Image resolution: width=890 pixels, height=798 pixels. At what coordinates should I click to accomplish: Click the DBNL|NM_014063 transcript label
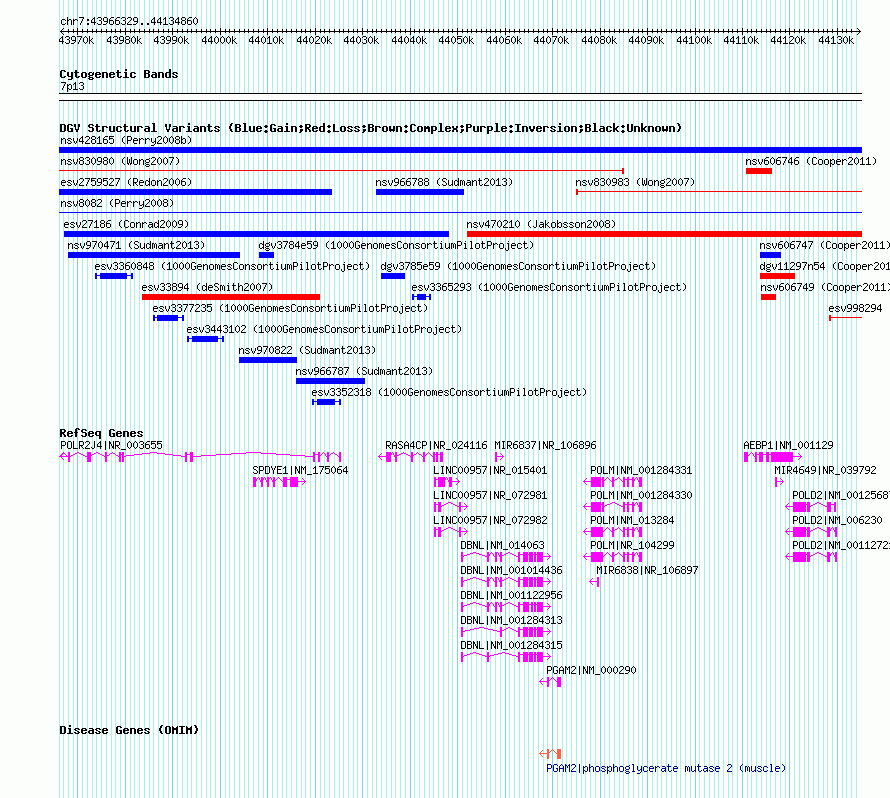tap(502, 545)
